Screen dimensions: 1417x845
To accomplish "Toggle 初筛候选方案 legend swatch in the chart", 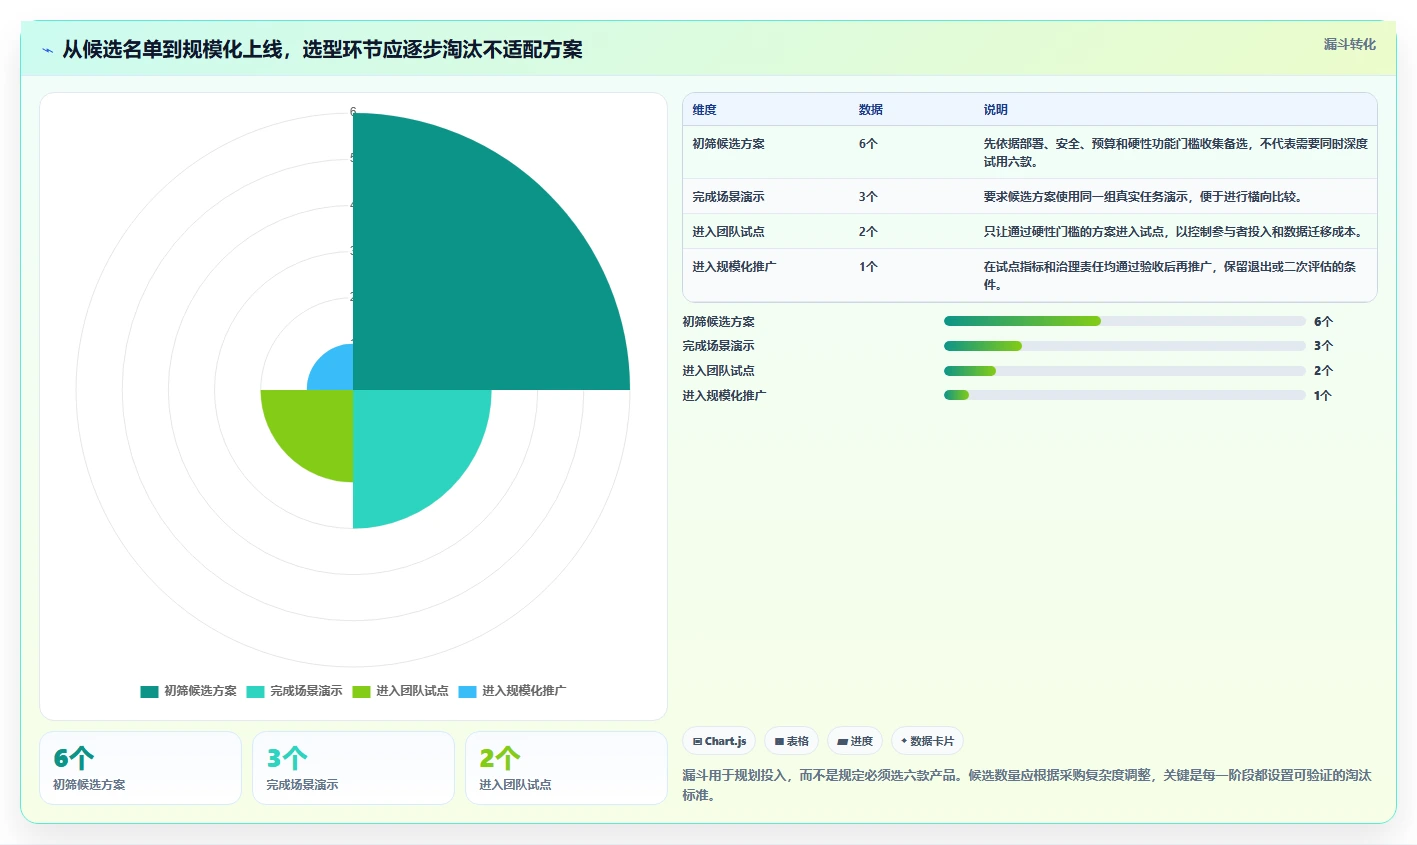I will point(149,691).
